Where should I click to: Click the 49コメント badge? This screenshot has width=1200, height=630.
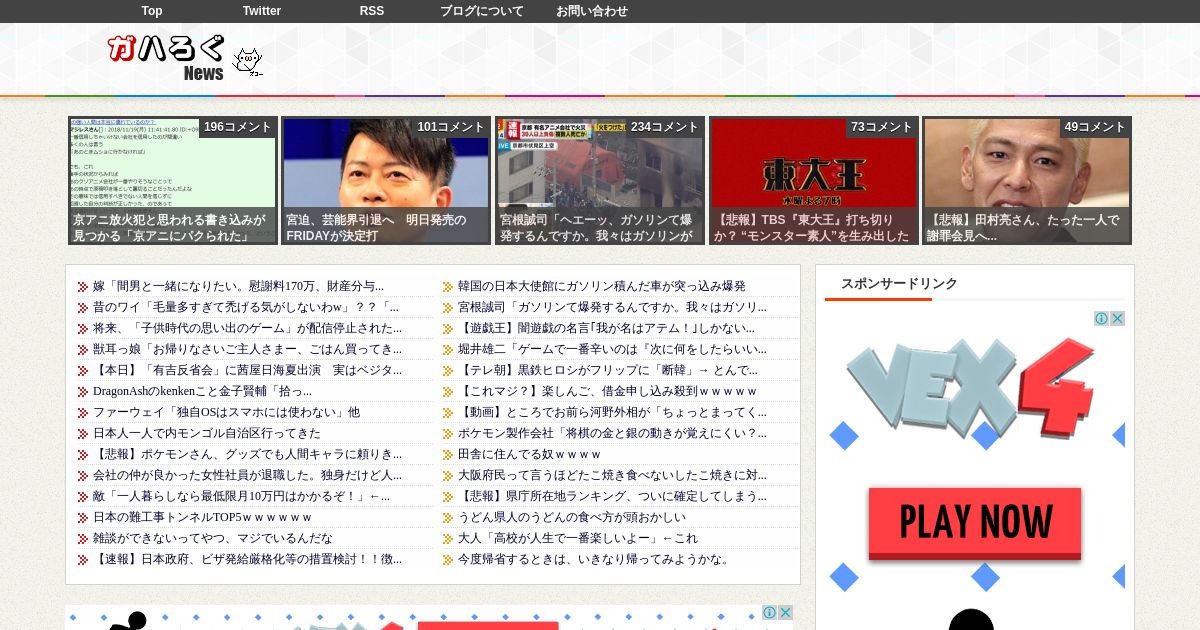(x=1095, y=127)
